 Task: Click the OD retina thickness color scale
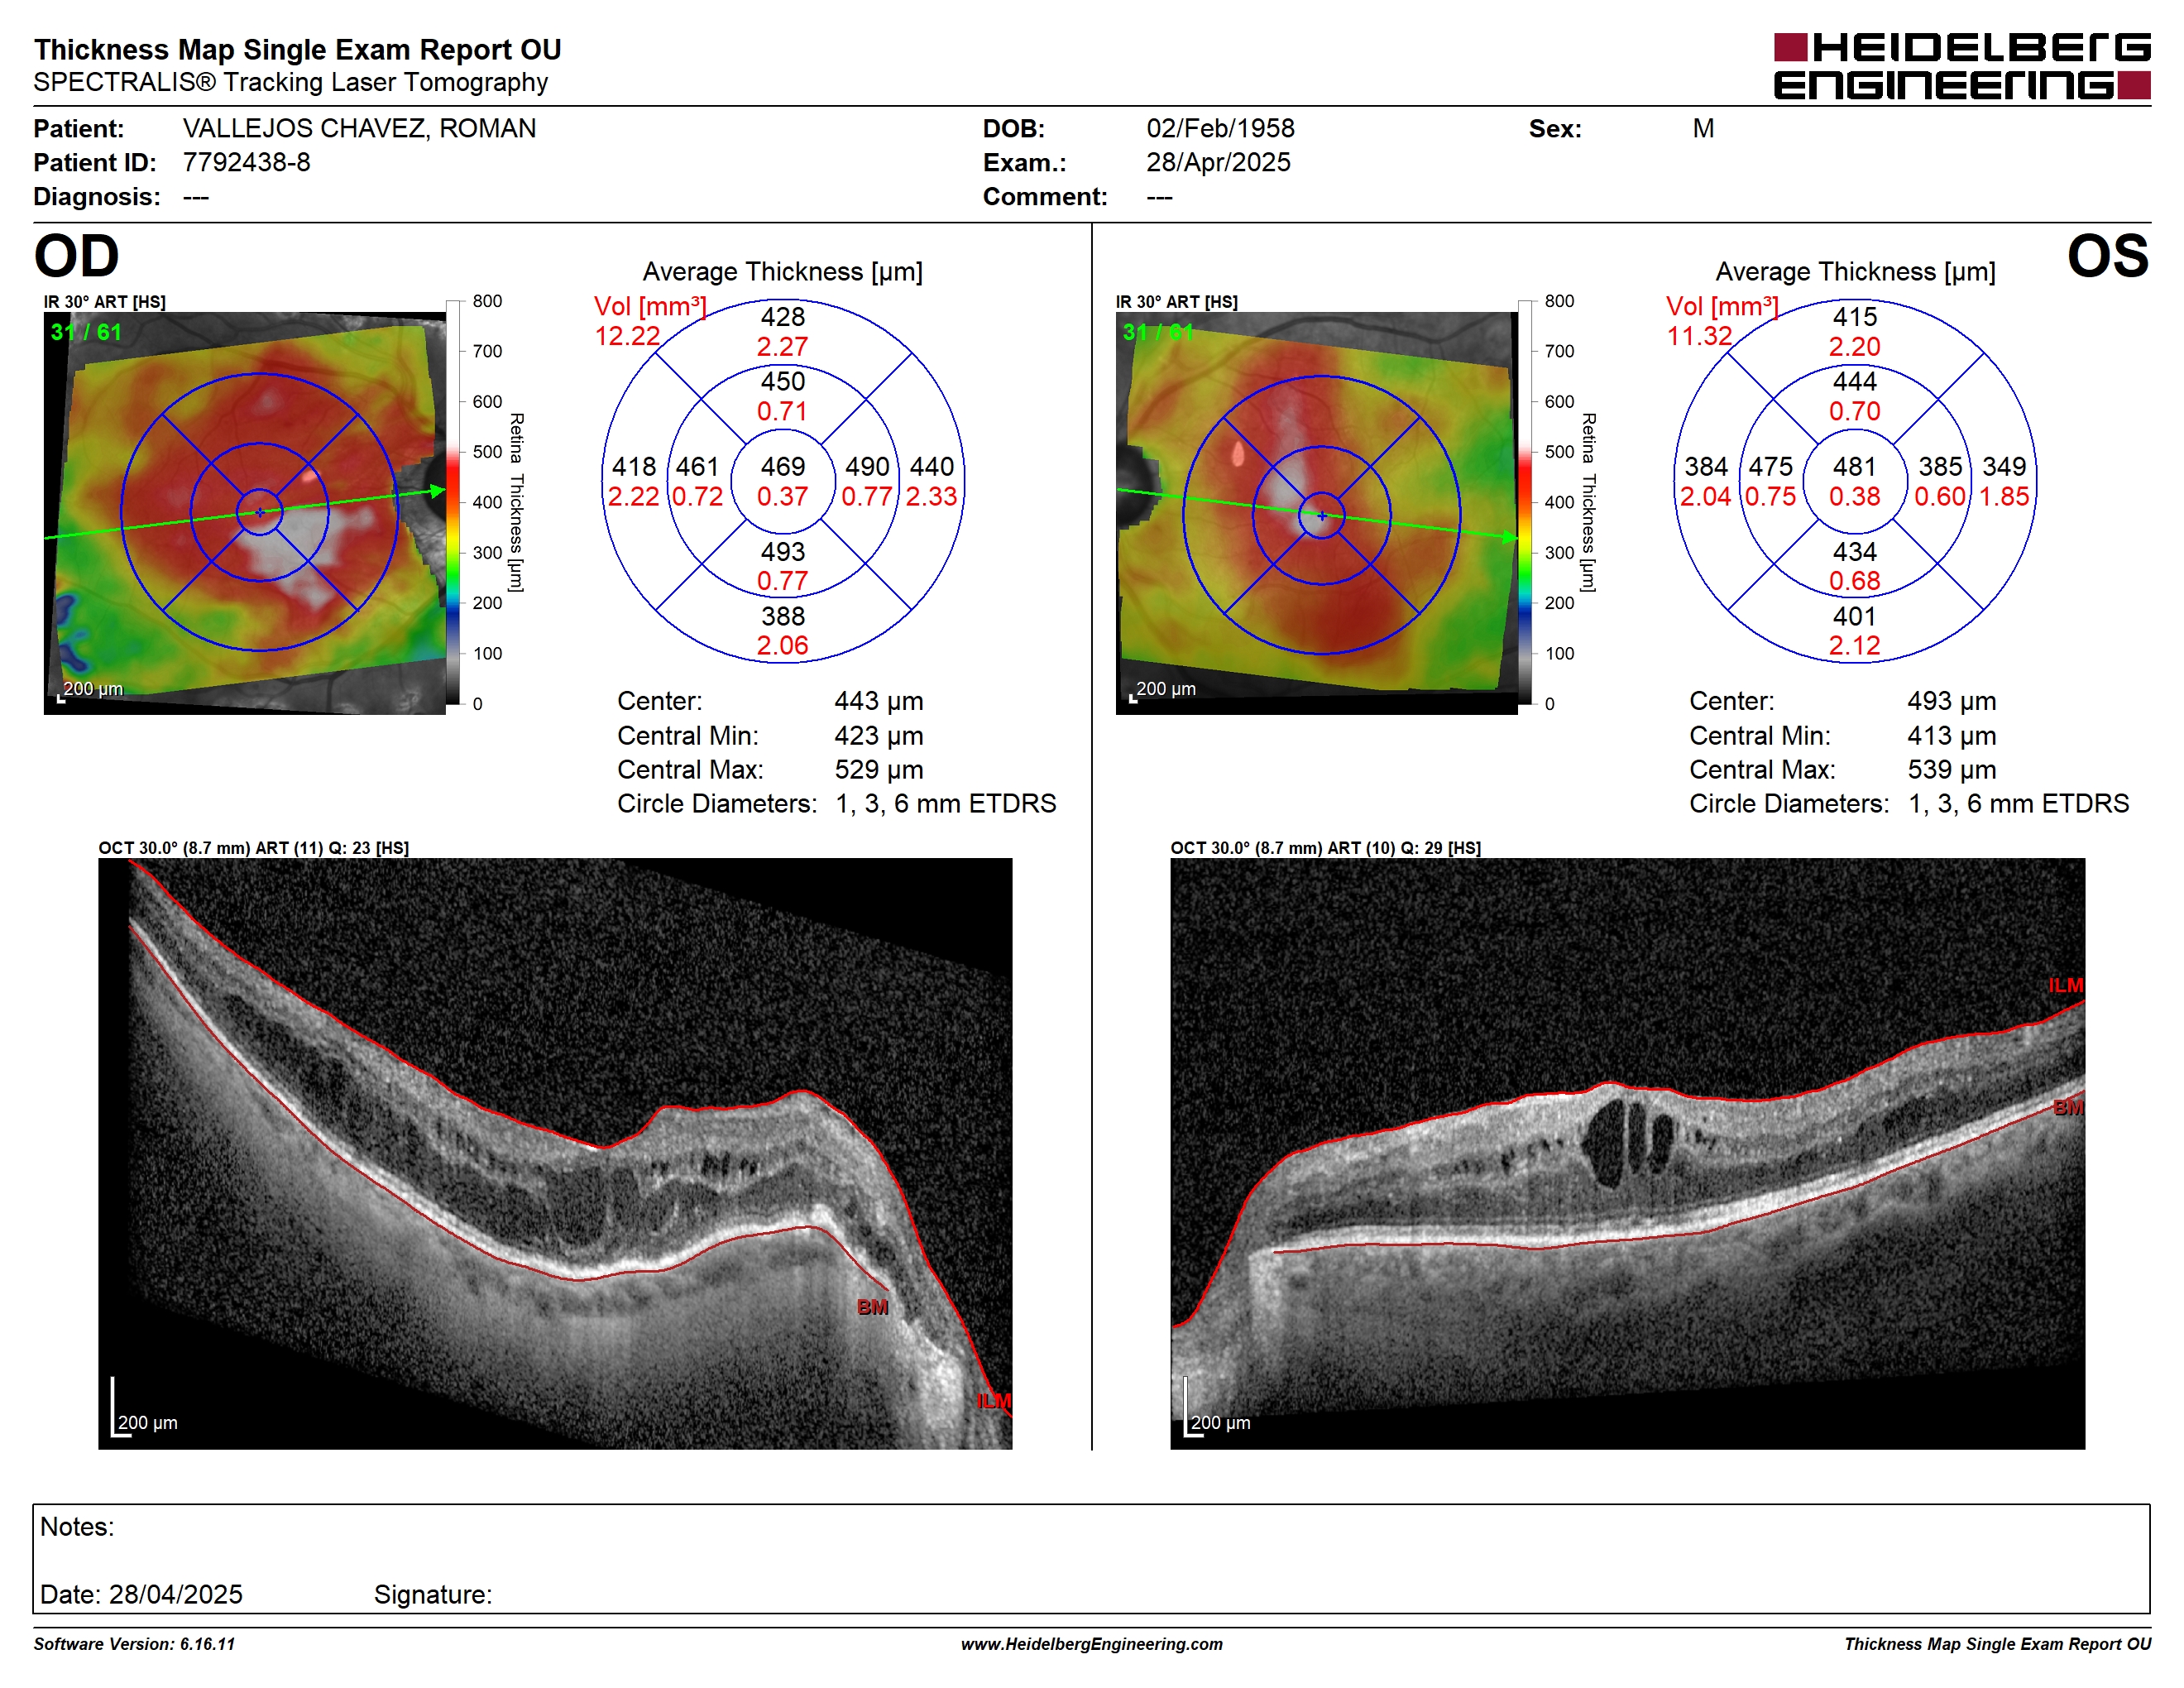coord(453,502)
